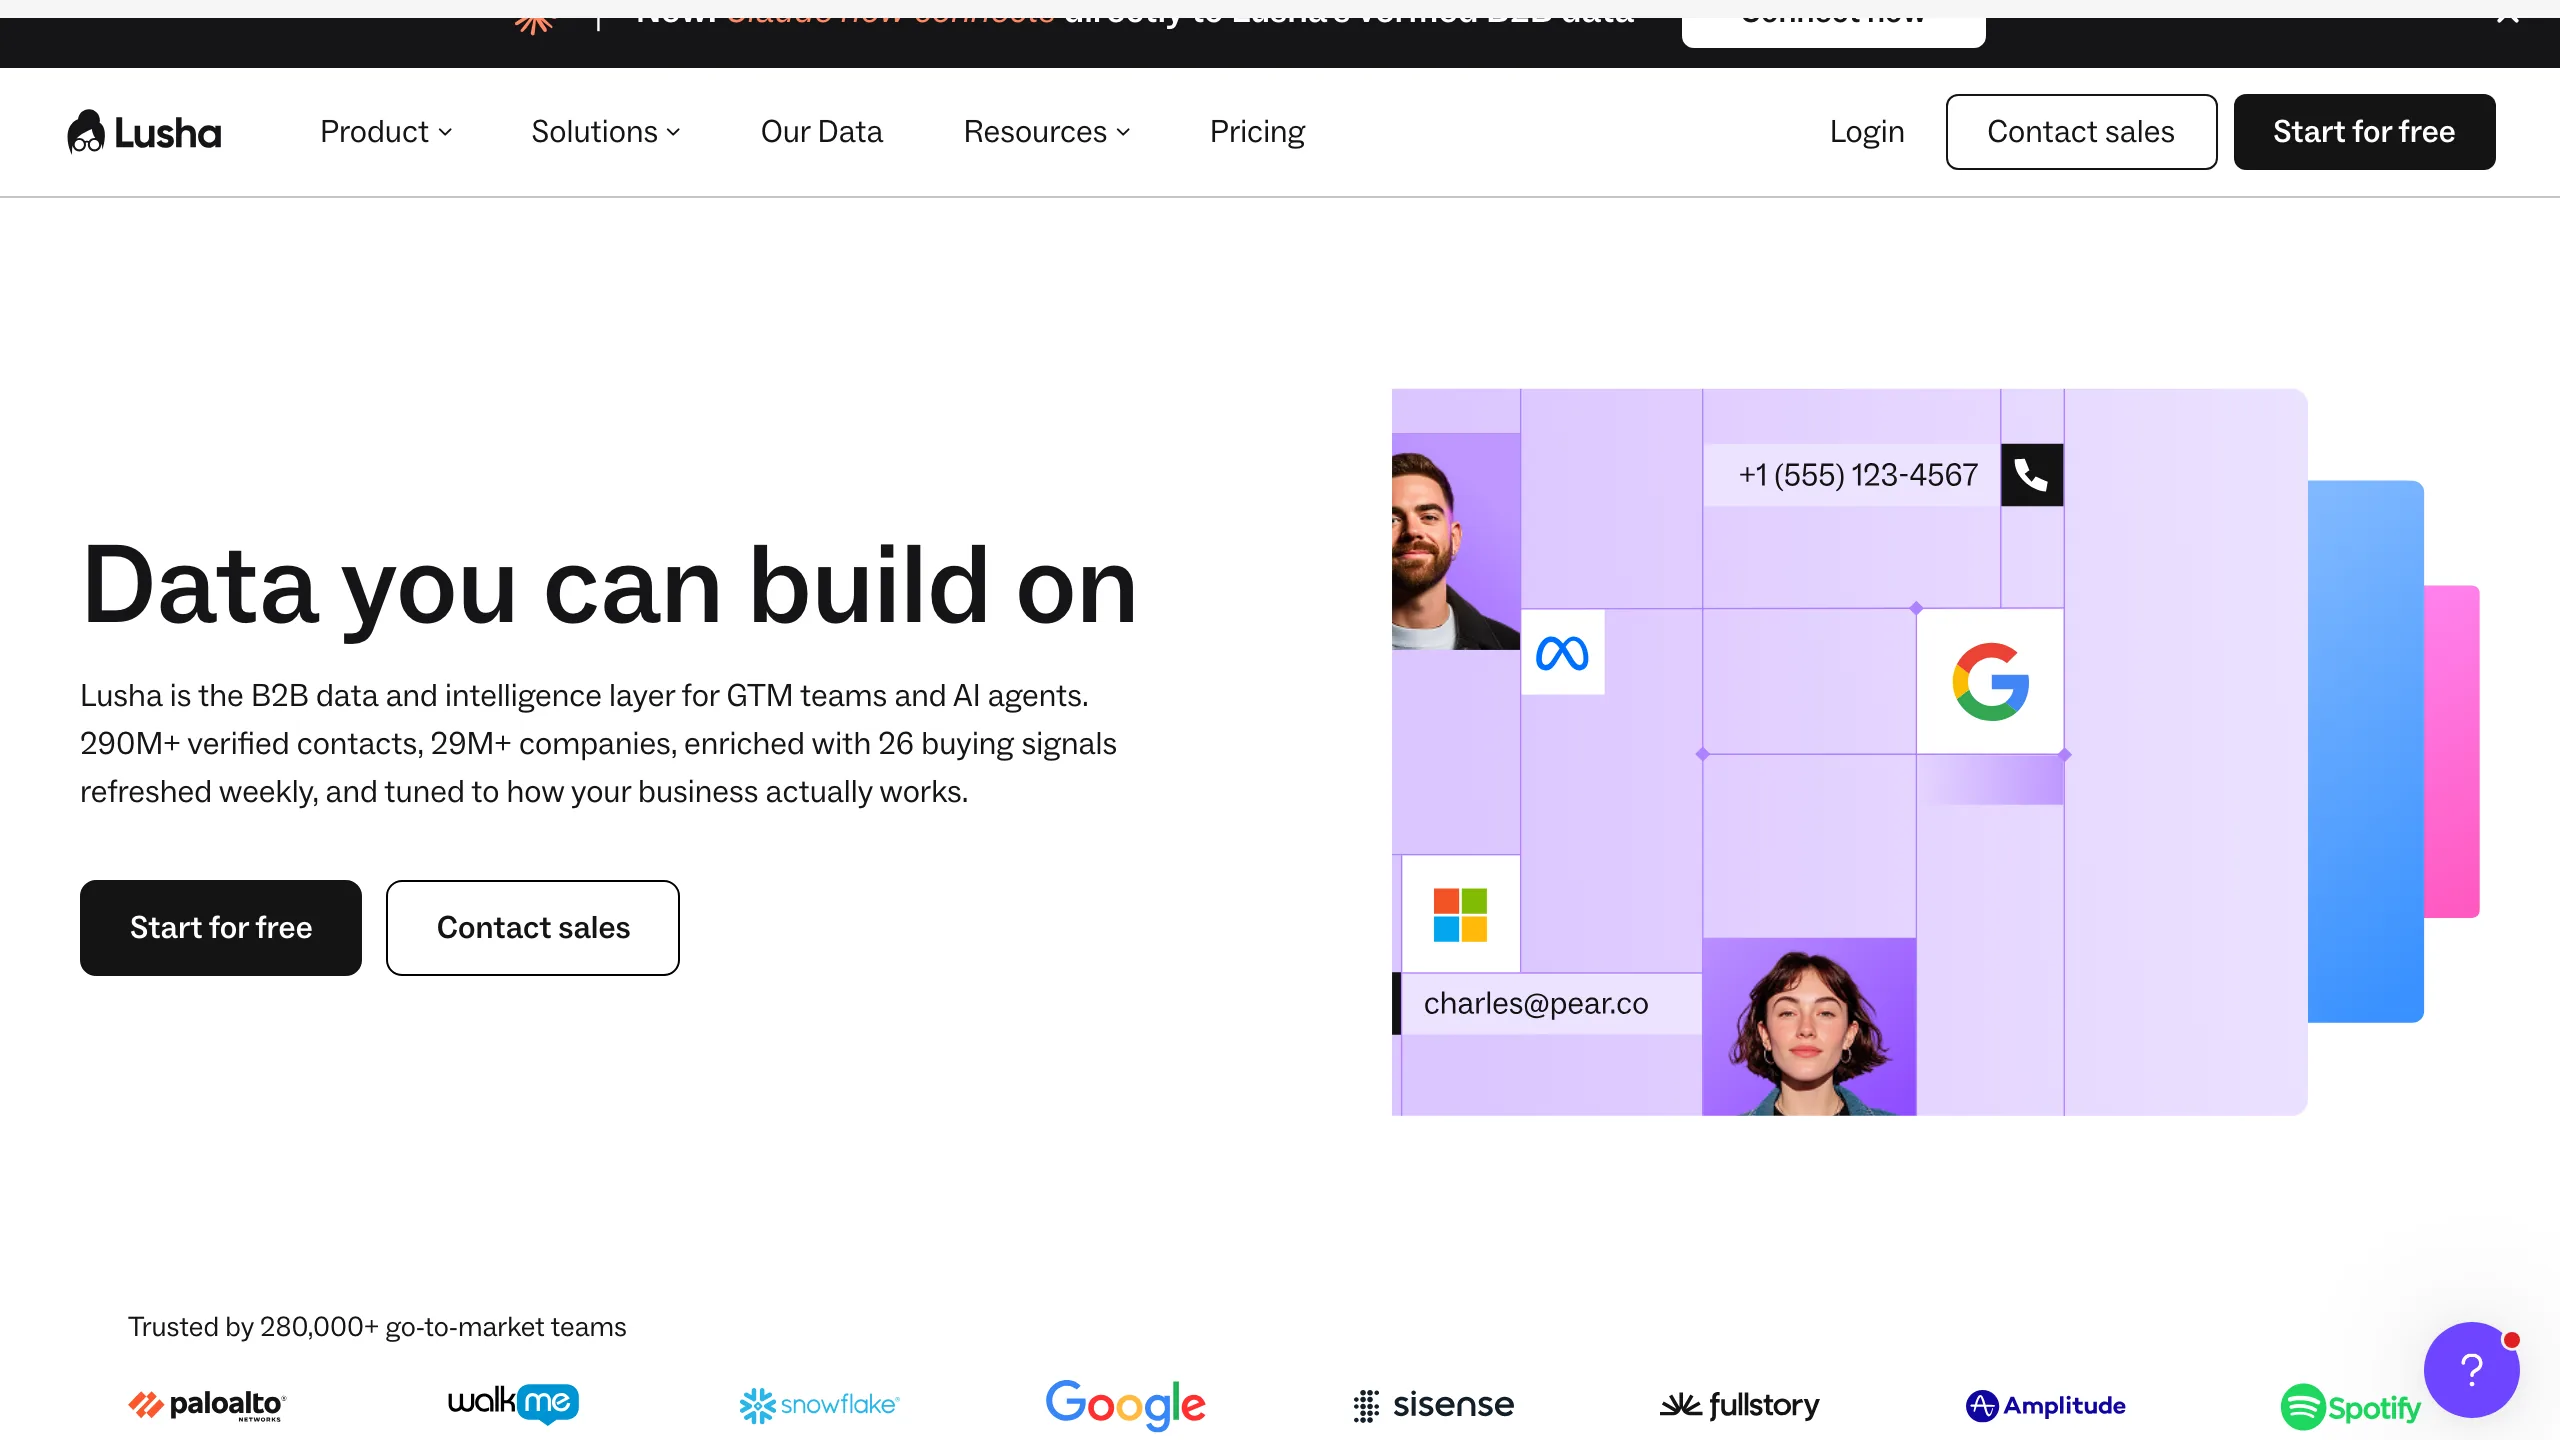Image resolution: width=2560 pixels, height=1440 pixels.
Task: Click Start for free in the header
Action: (x=2364, y=132)
